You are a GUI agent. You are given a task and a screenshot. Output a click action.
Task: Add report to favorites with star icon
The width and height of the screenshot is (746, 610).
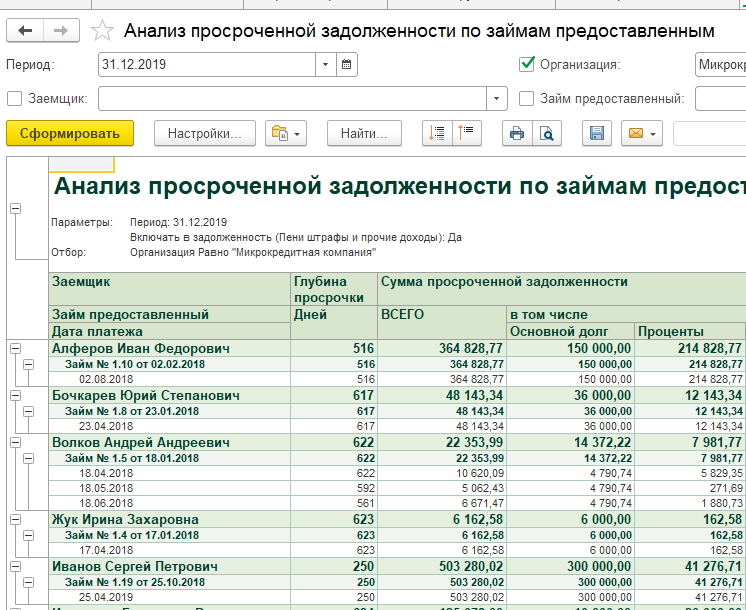click(102, 31)
